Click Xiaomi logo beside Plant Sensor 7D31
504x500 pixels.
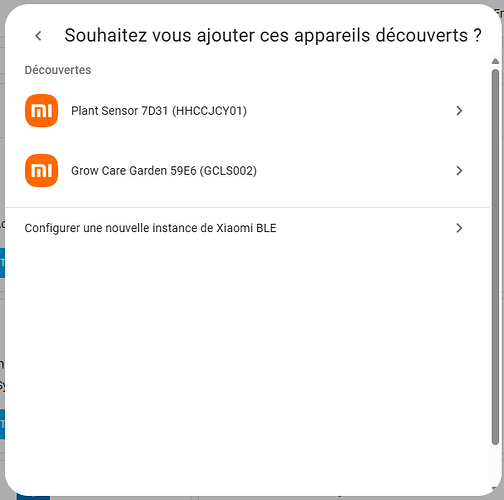pos(41,111)
